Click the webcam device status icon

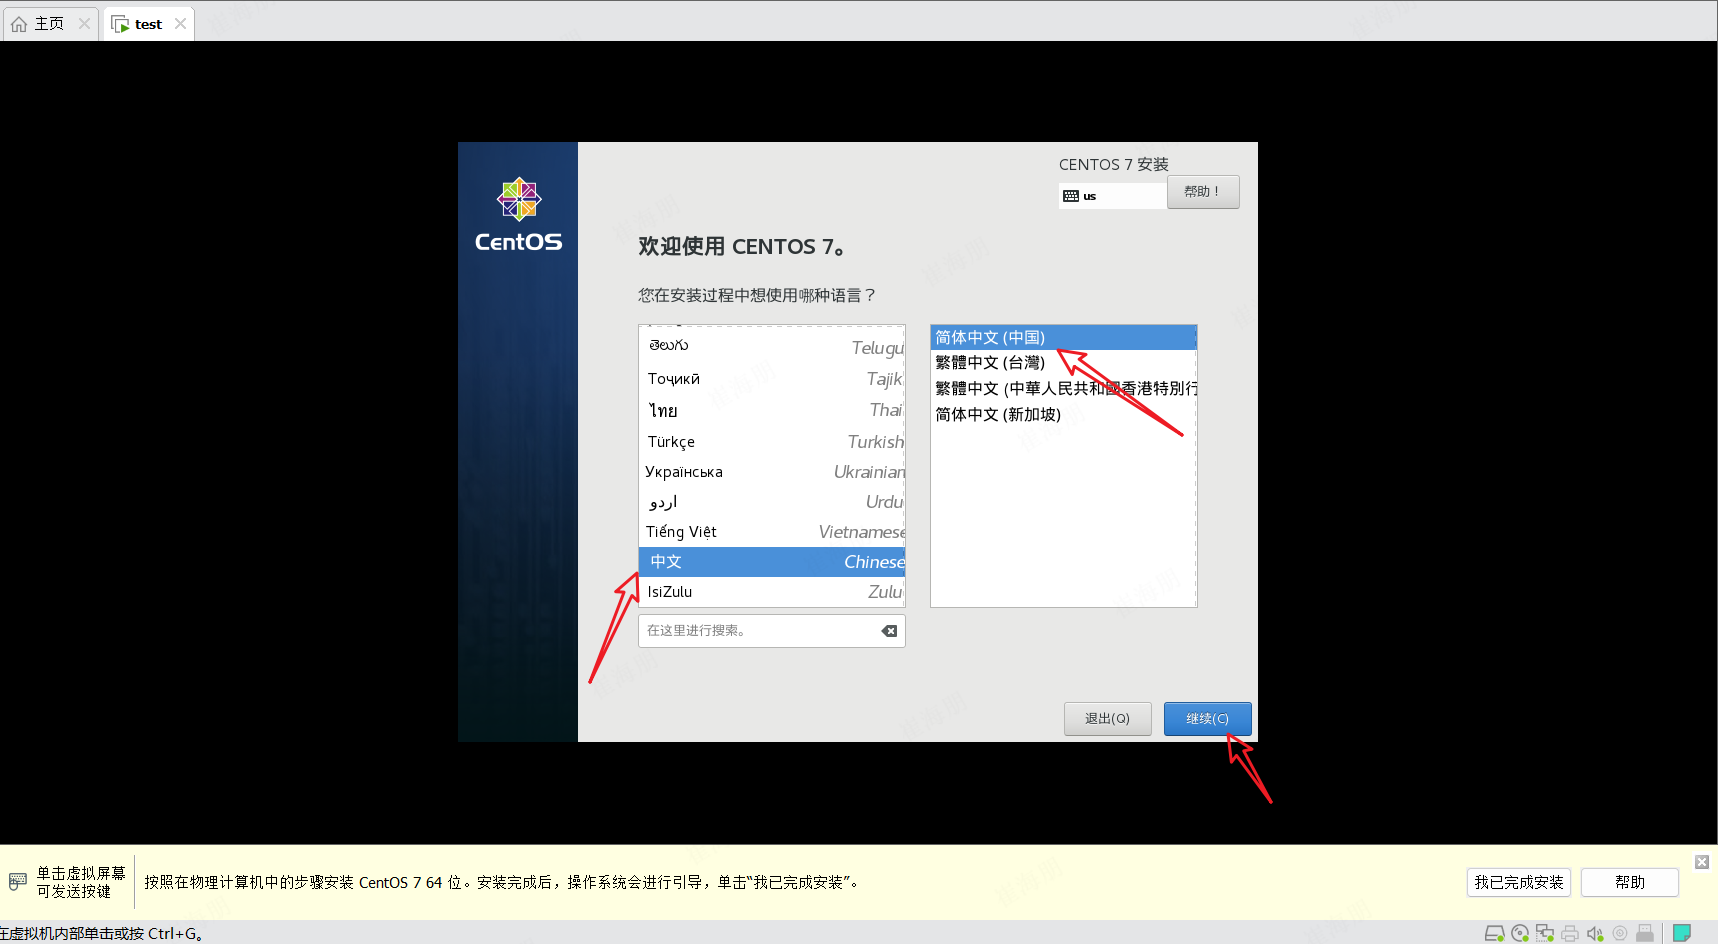point(1620,933)
